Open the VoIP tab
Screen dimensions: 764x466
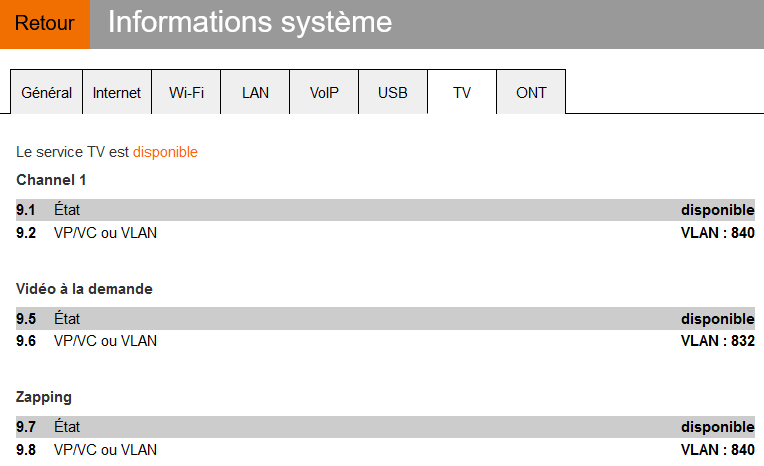pyautogui.click(x=324, y=92)
